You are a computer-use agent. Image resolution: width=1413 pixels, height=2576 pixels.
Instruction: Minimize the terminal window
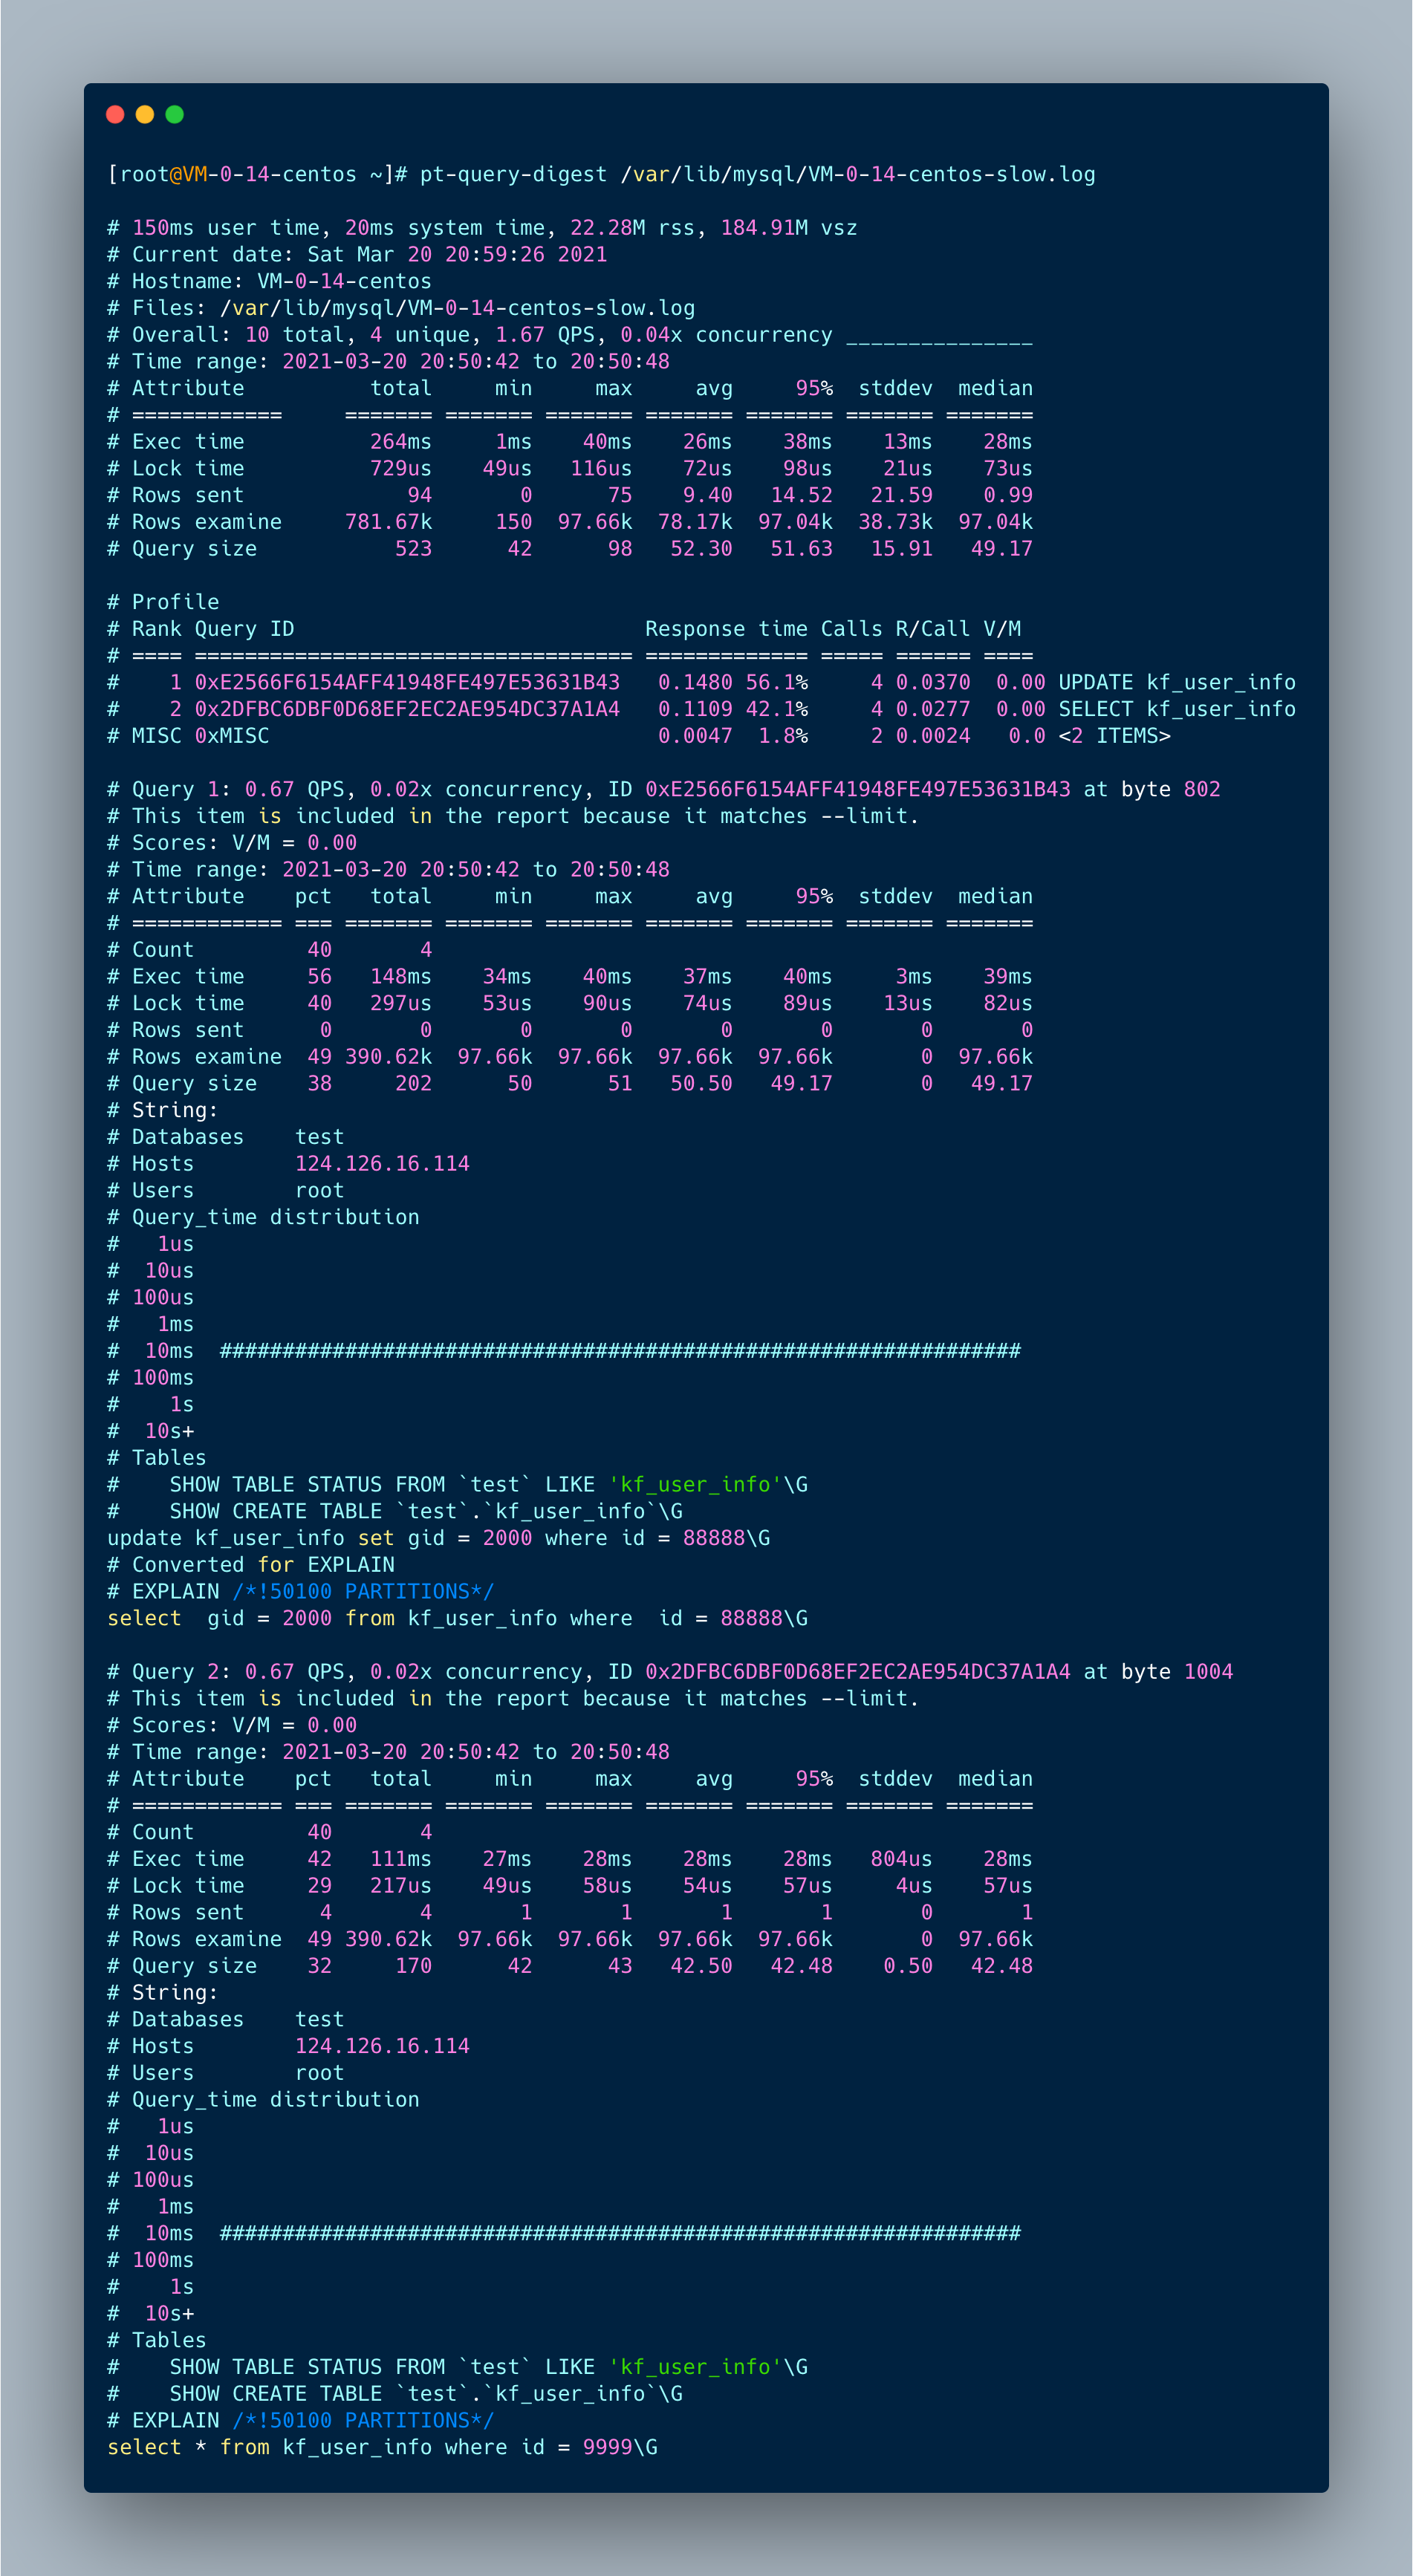144,114
